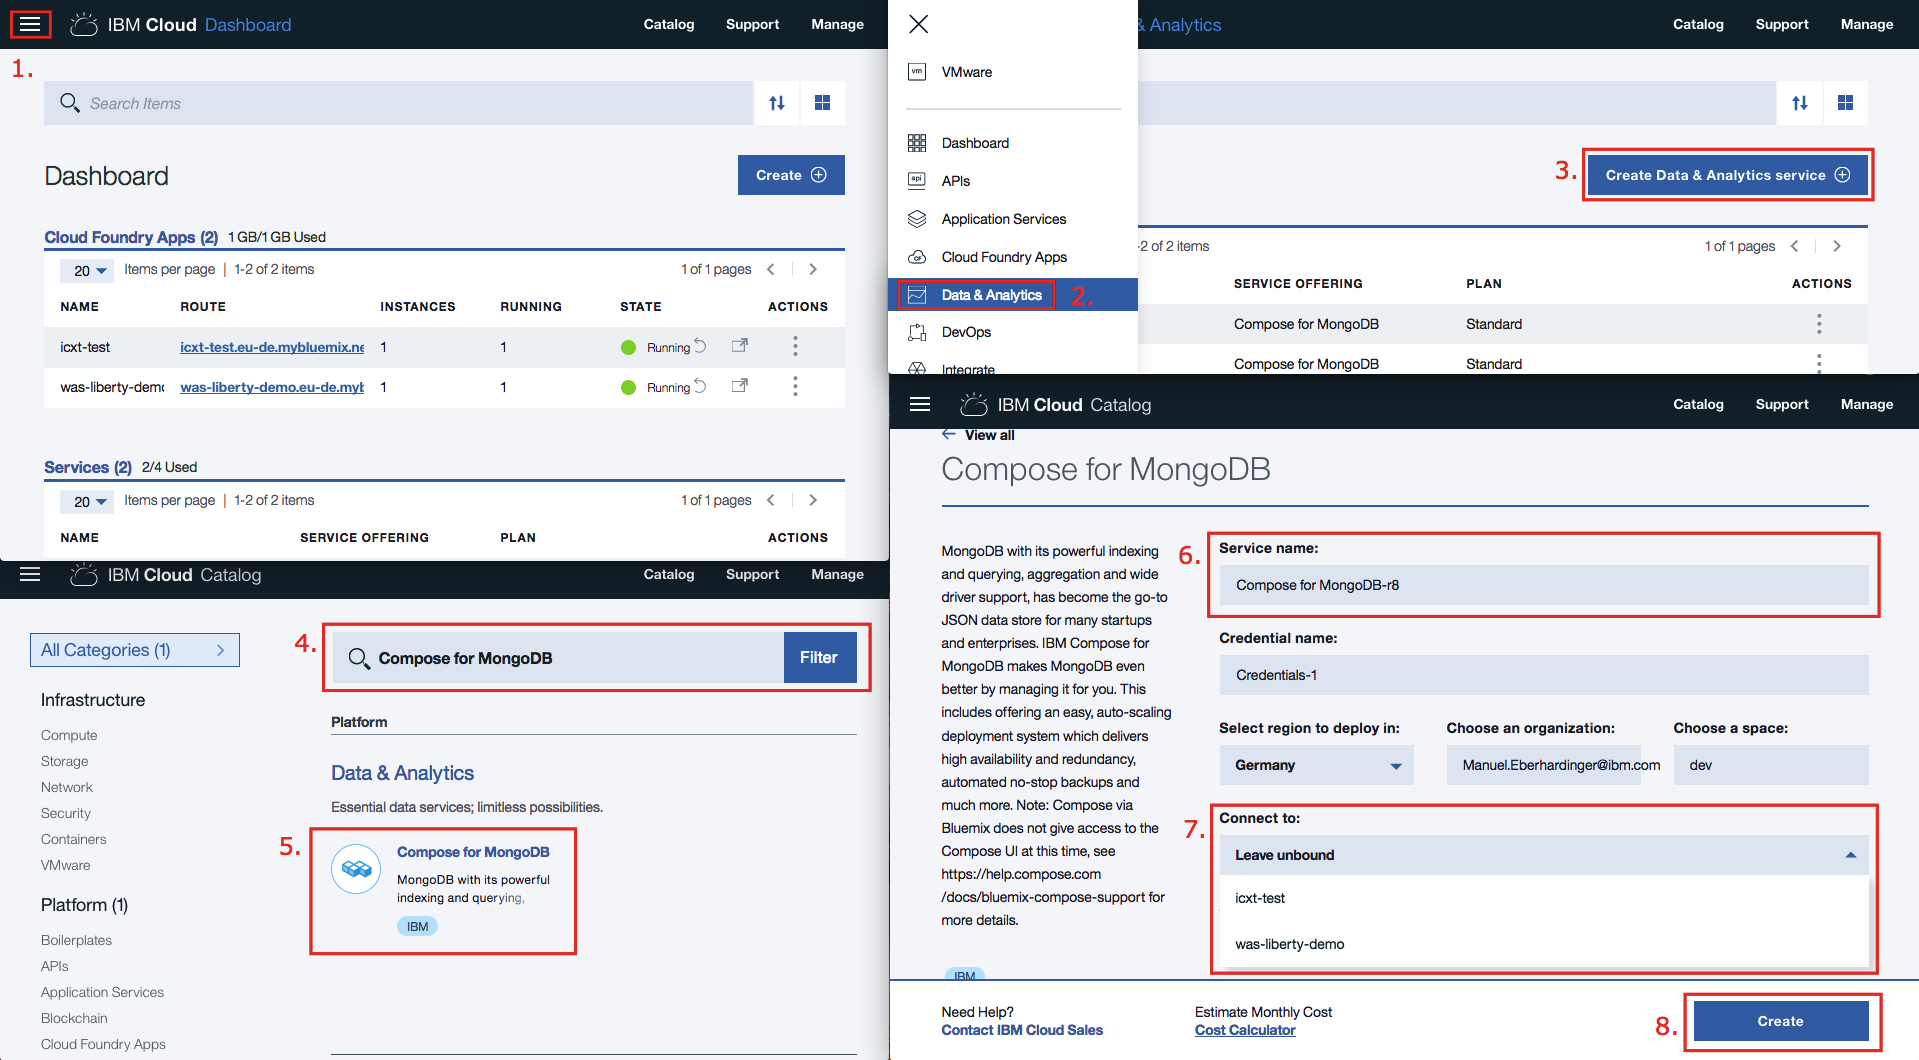This screenshot has width=1919, height=1060.
Task: Open hamburger menu in bottom-left Catalog window
Action: [30, 574]
